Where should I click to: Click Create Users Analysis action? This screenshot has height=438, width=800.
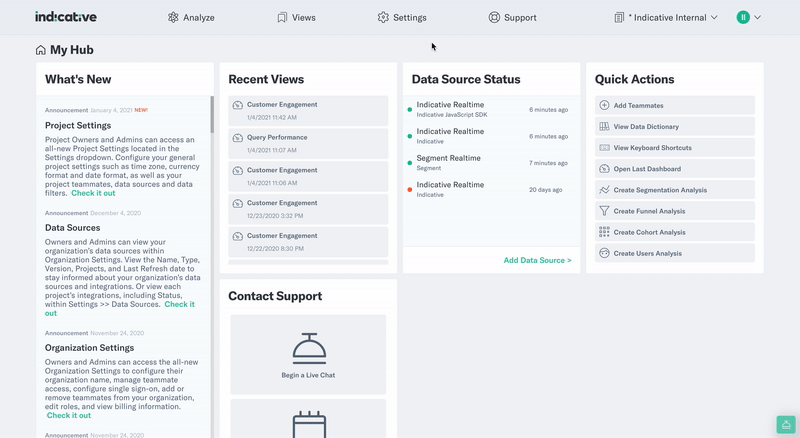point(674,253)
